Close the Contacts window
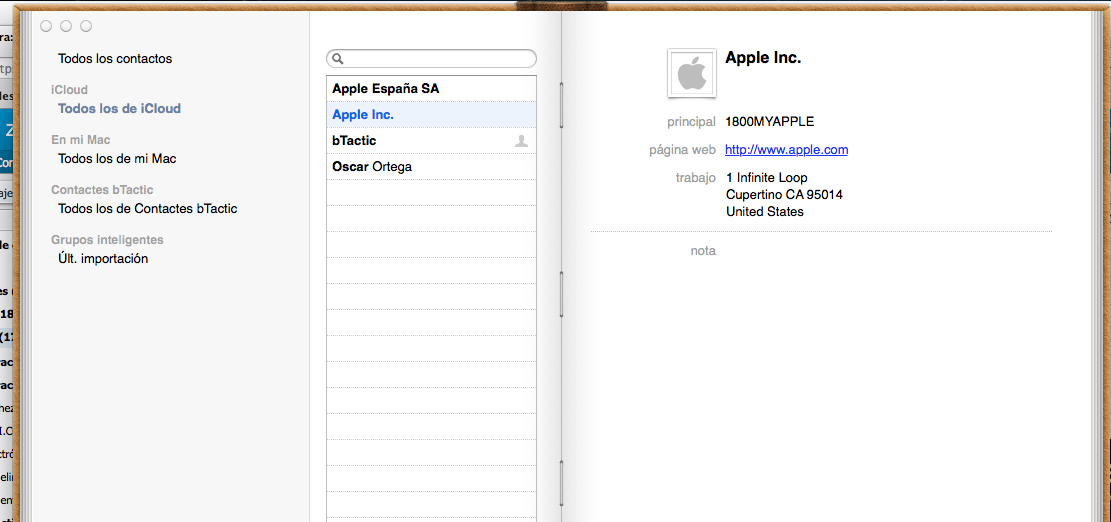The height and width of the screenshot is (522, 1111). [46, 26]
